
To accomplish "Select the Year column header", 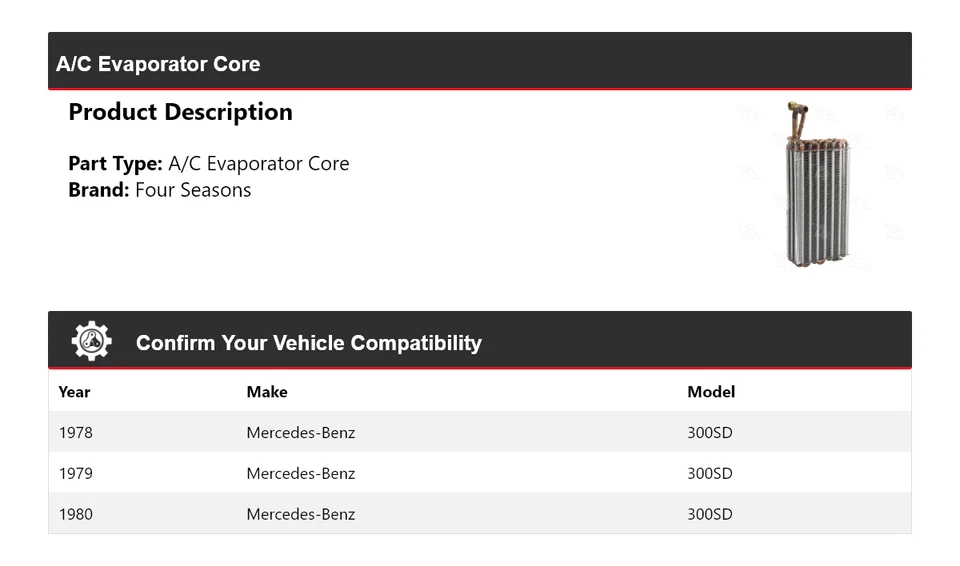I will click(x=74, y=392).
